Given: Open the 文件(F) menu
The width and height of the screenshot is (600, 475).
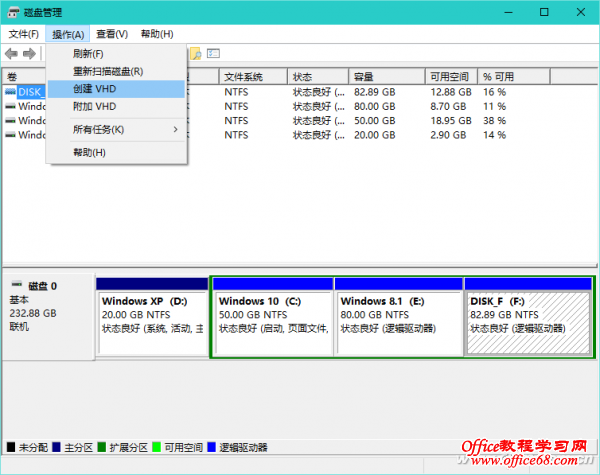Looking at the screenshot, I should point(24,34).
